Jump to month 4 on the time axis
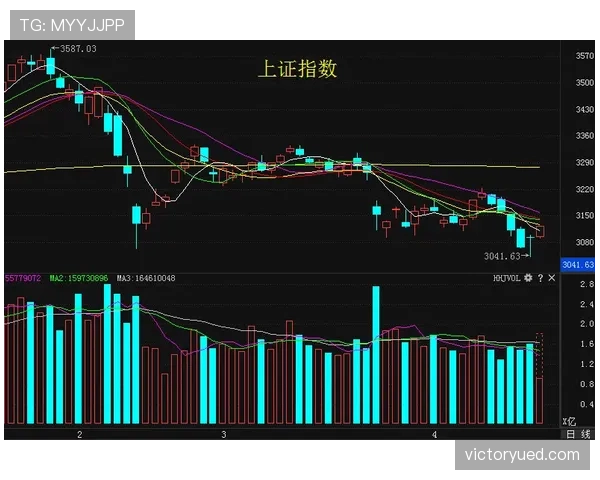Screen dimensions: 600x480 click(x=434, y=434)
